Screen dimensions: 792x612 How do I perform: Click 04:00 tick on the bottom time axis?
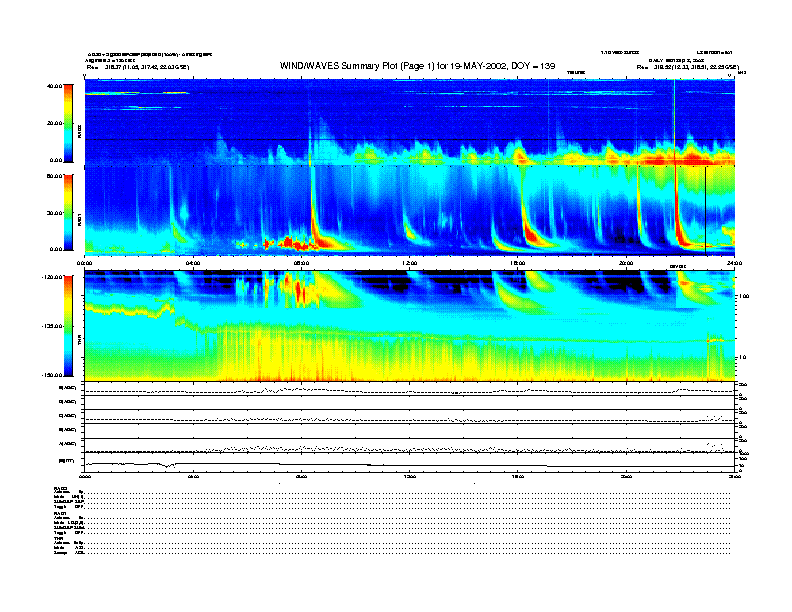193,476
